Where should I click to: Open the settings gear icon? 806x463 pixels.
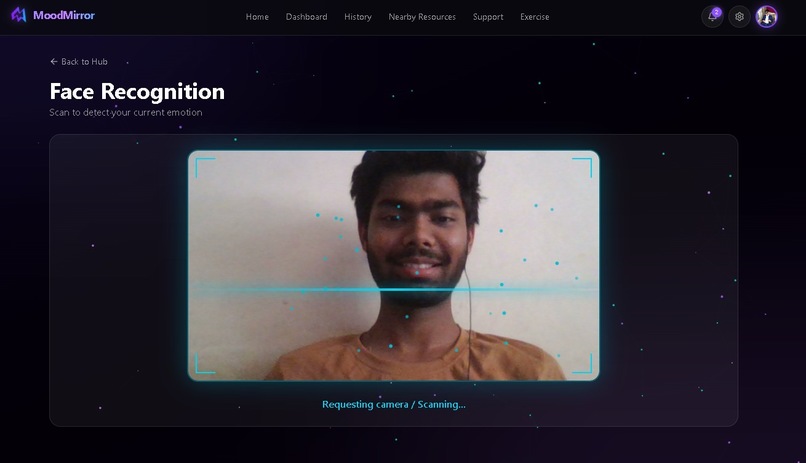click(x=739, y=16)
